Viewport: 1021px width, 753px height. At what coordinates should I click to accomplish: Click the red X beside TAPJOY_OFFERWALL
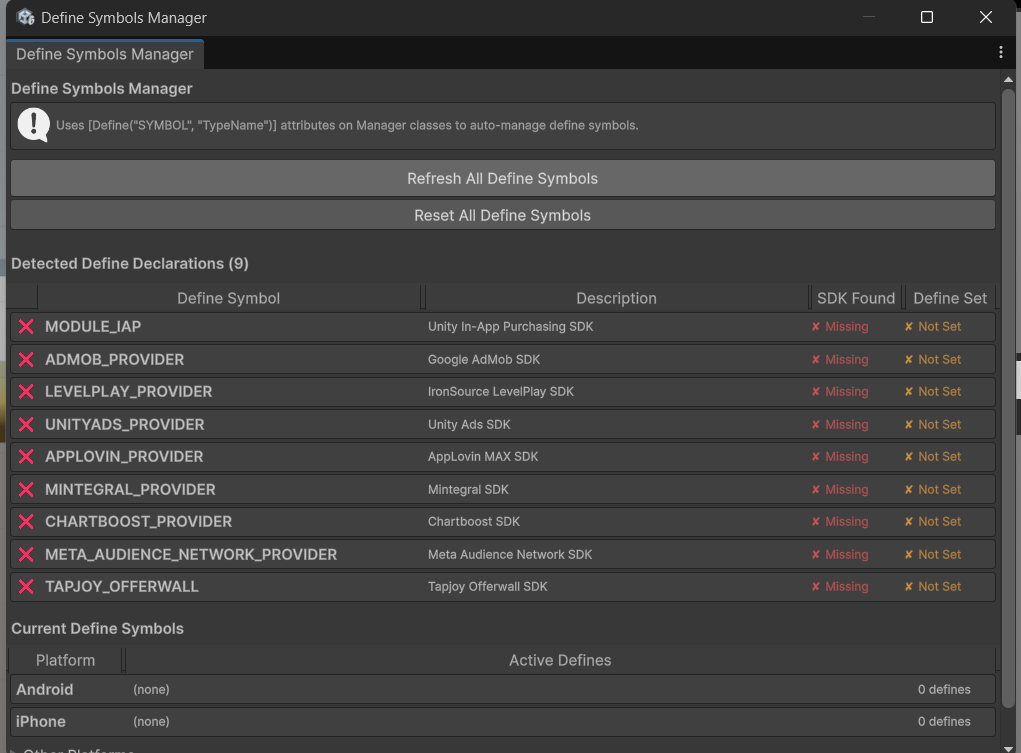coord(26,586)
